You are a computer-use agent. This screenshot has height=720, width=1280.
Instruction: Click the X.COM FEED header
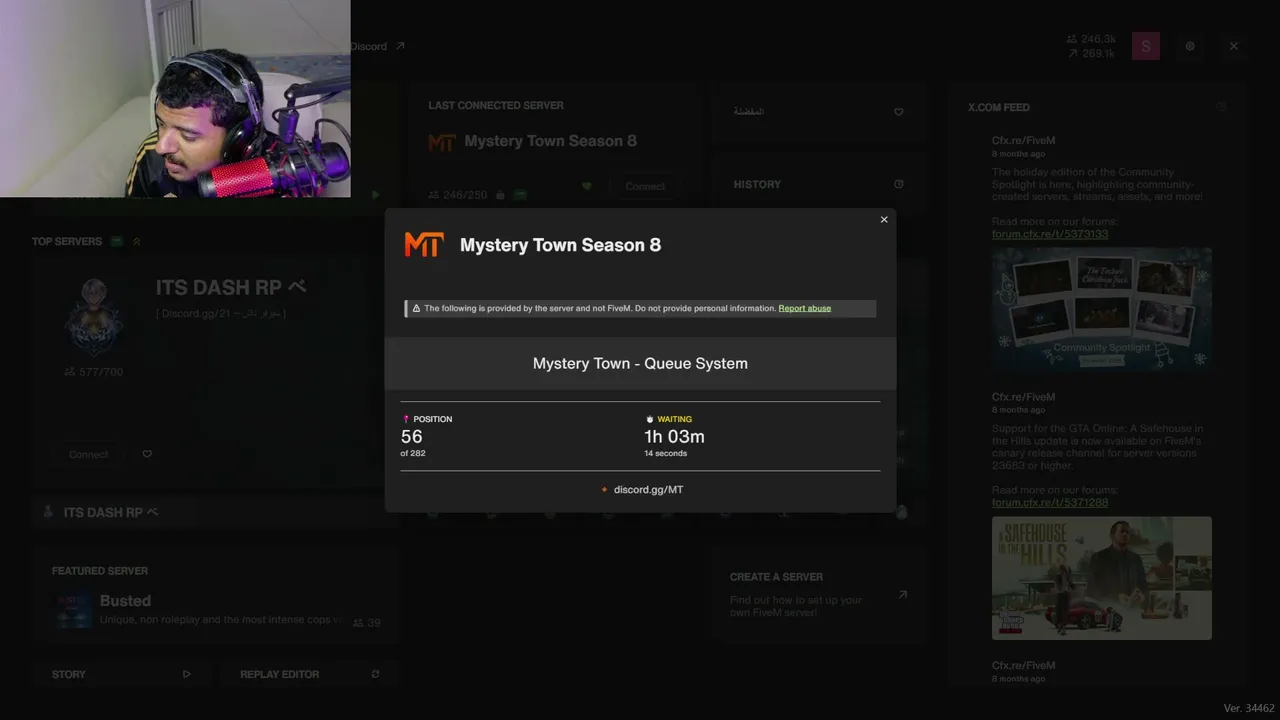(x=999, y=107)
